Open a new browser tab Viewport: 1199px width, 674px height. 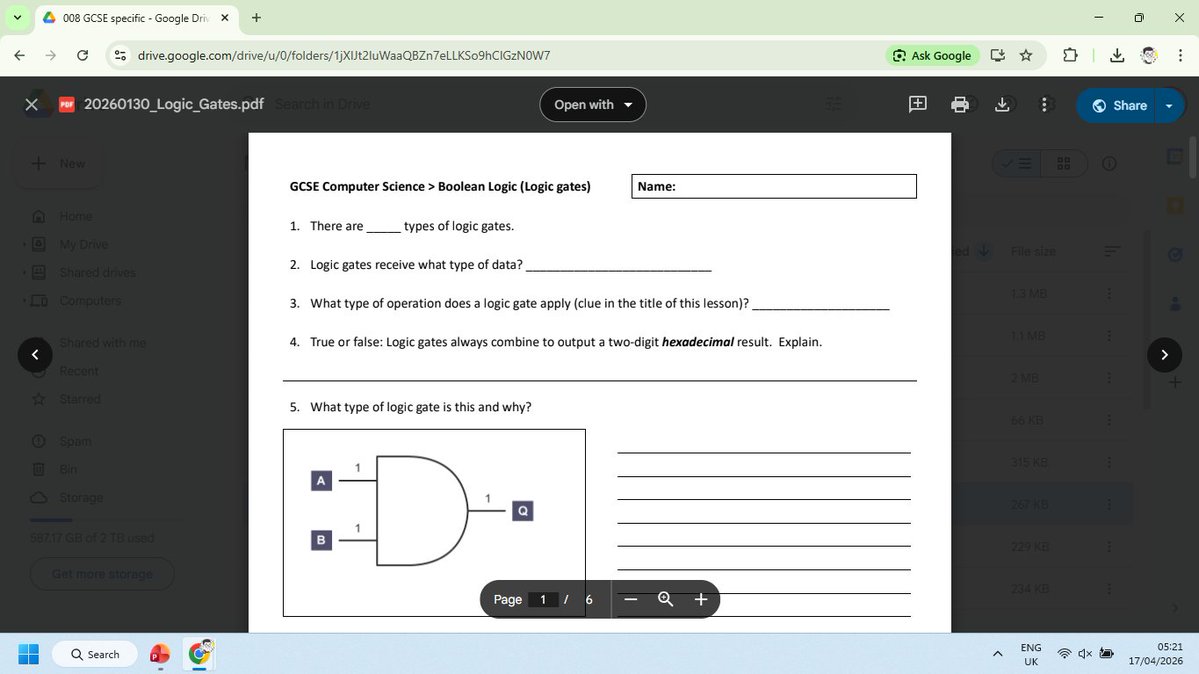256,18
